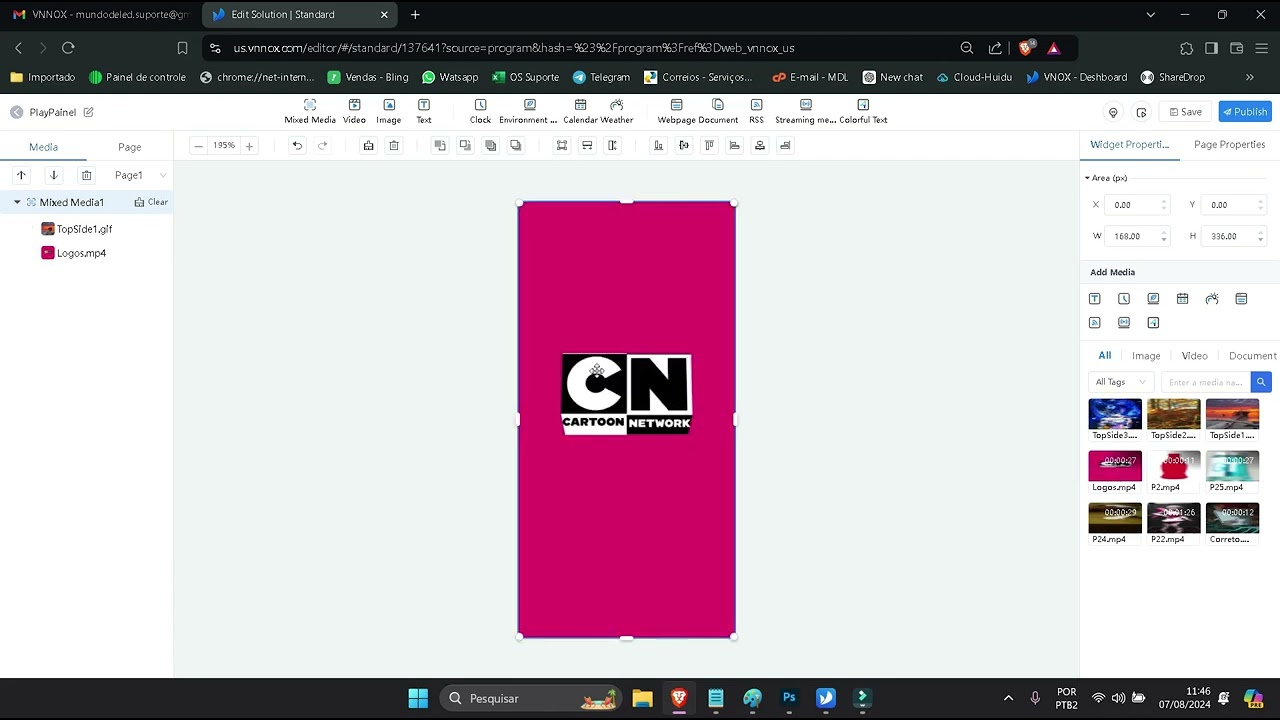The height and width of the screenshot is (720, 1280).
Task: Open the Widget Properties tab
Action: point(1129,145)
